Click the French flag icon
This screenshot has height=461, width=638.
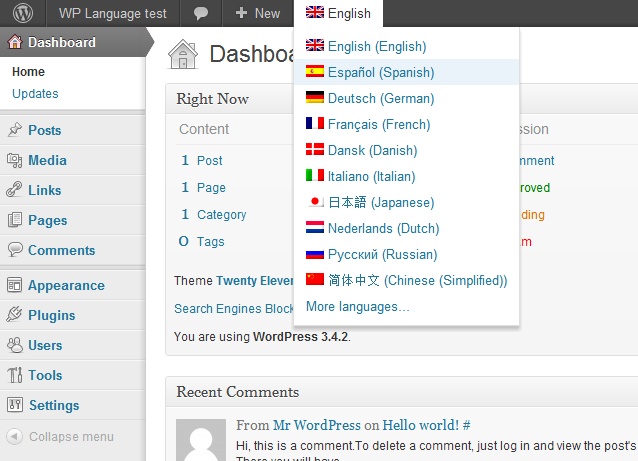(315, 123)
